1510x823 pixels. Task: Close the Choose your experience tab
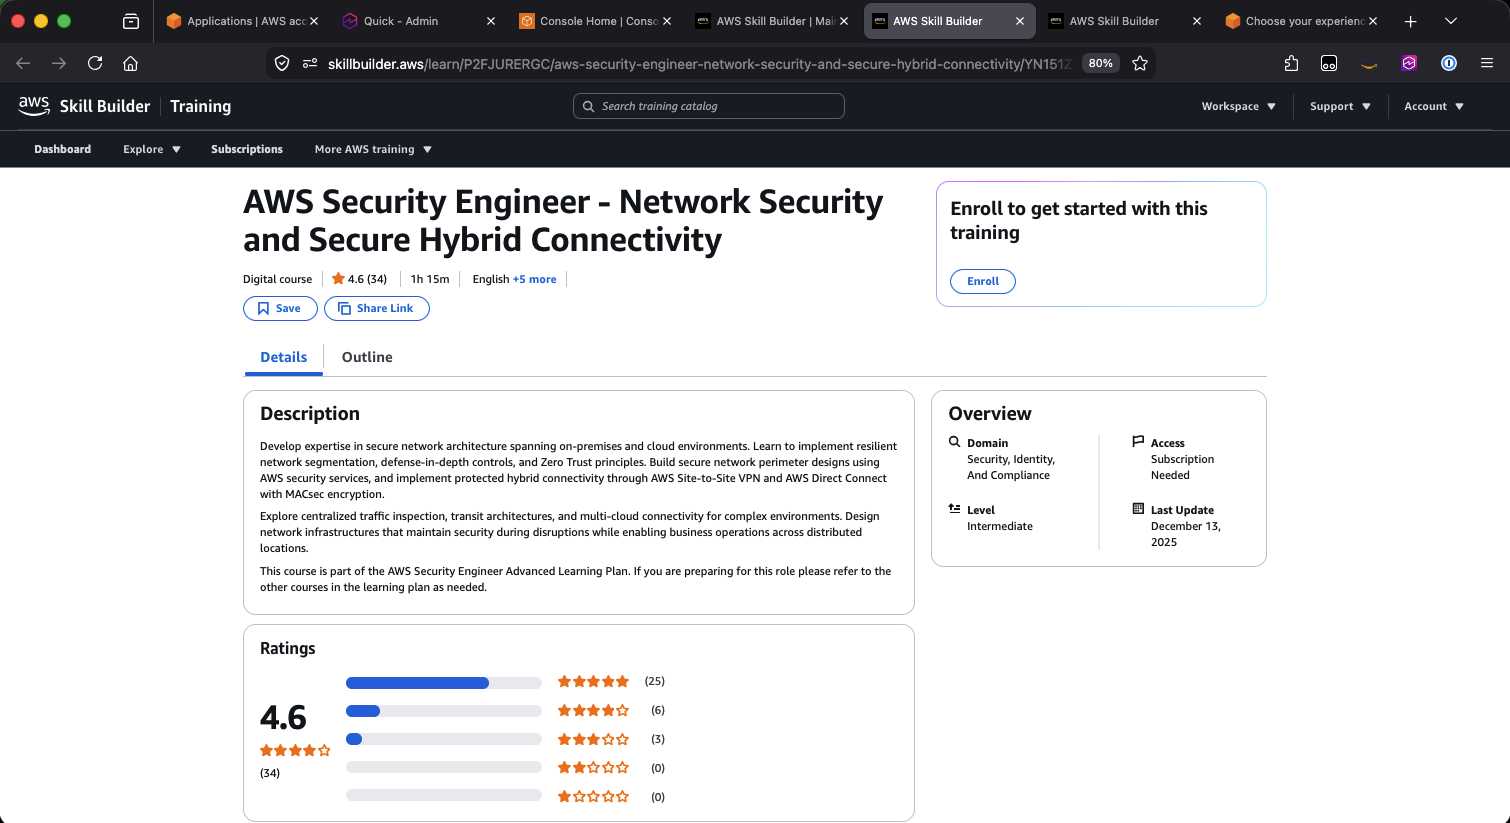click(1373, 21)
